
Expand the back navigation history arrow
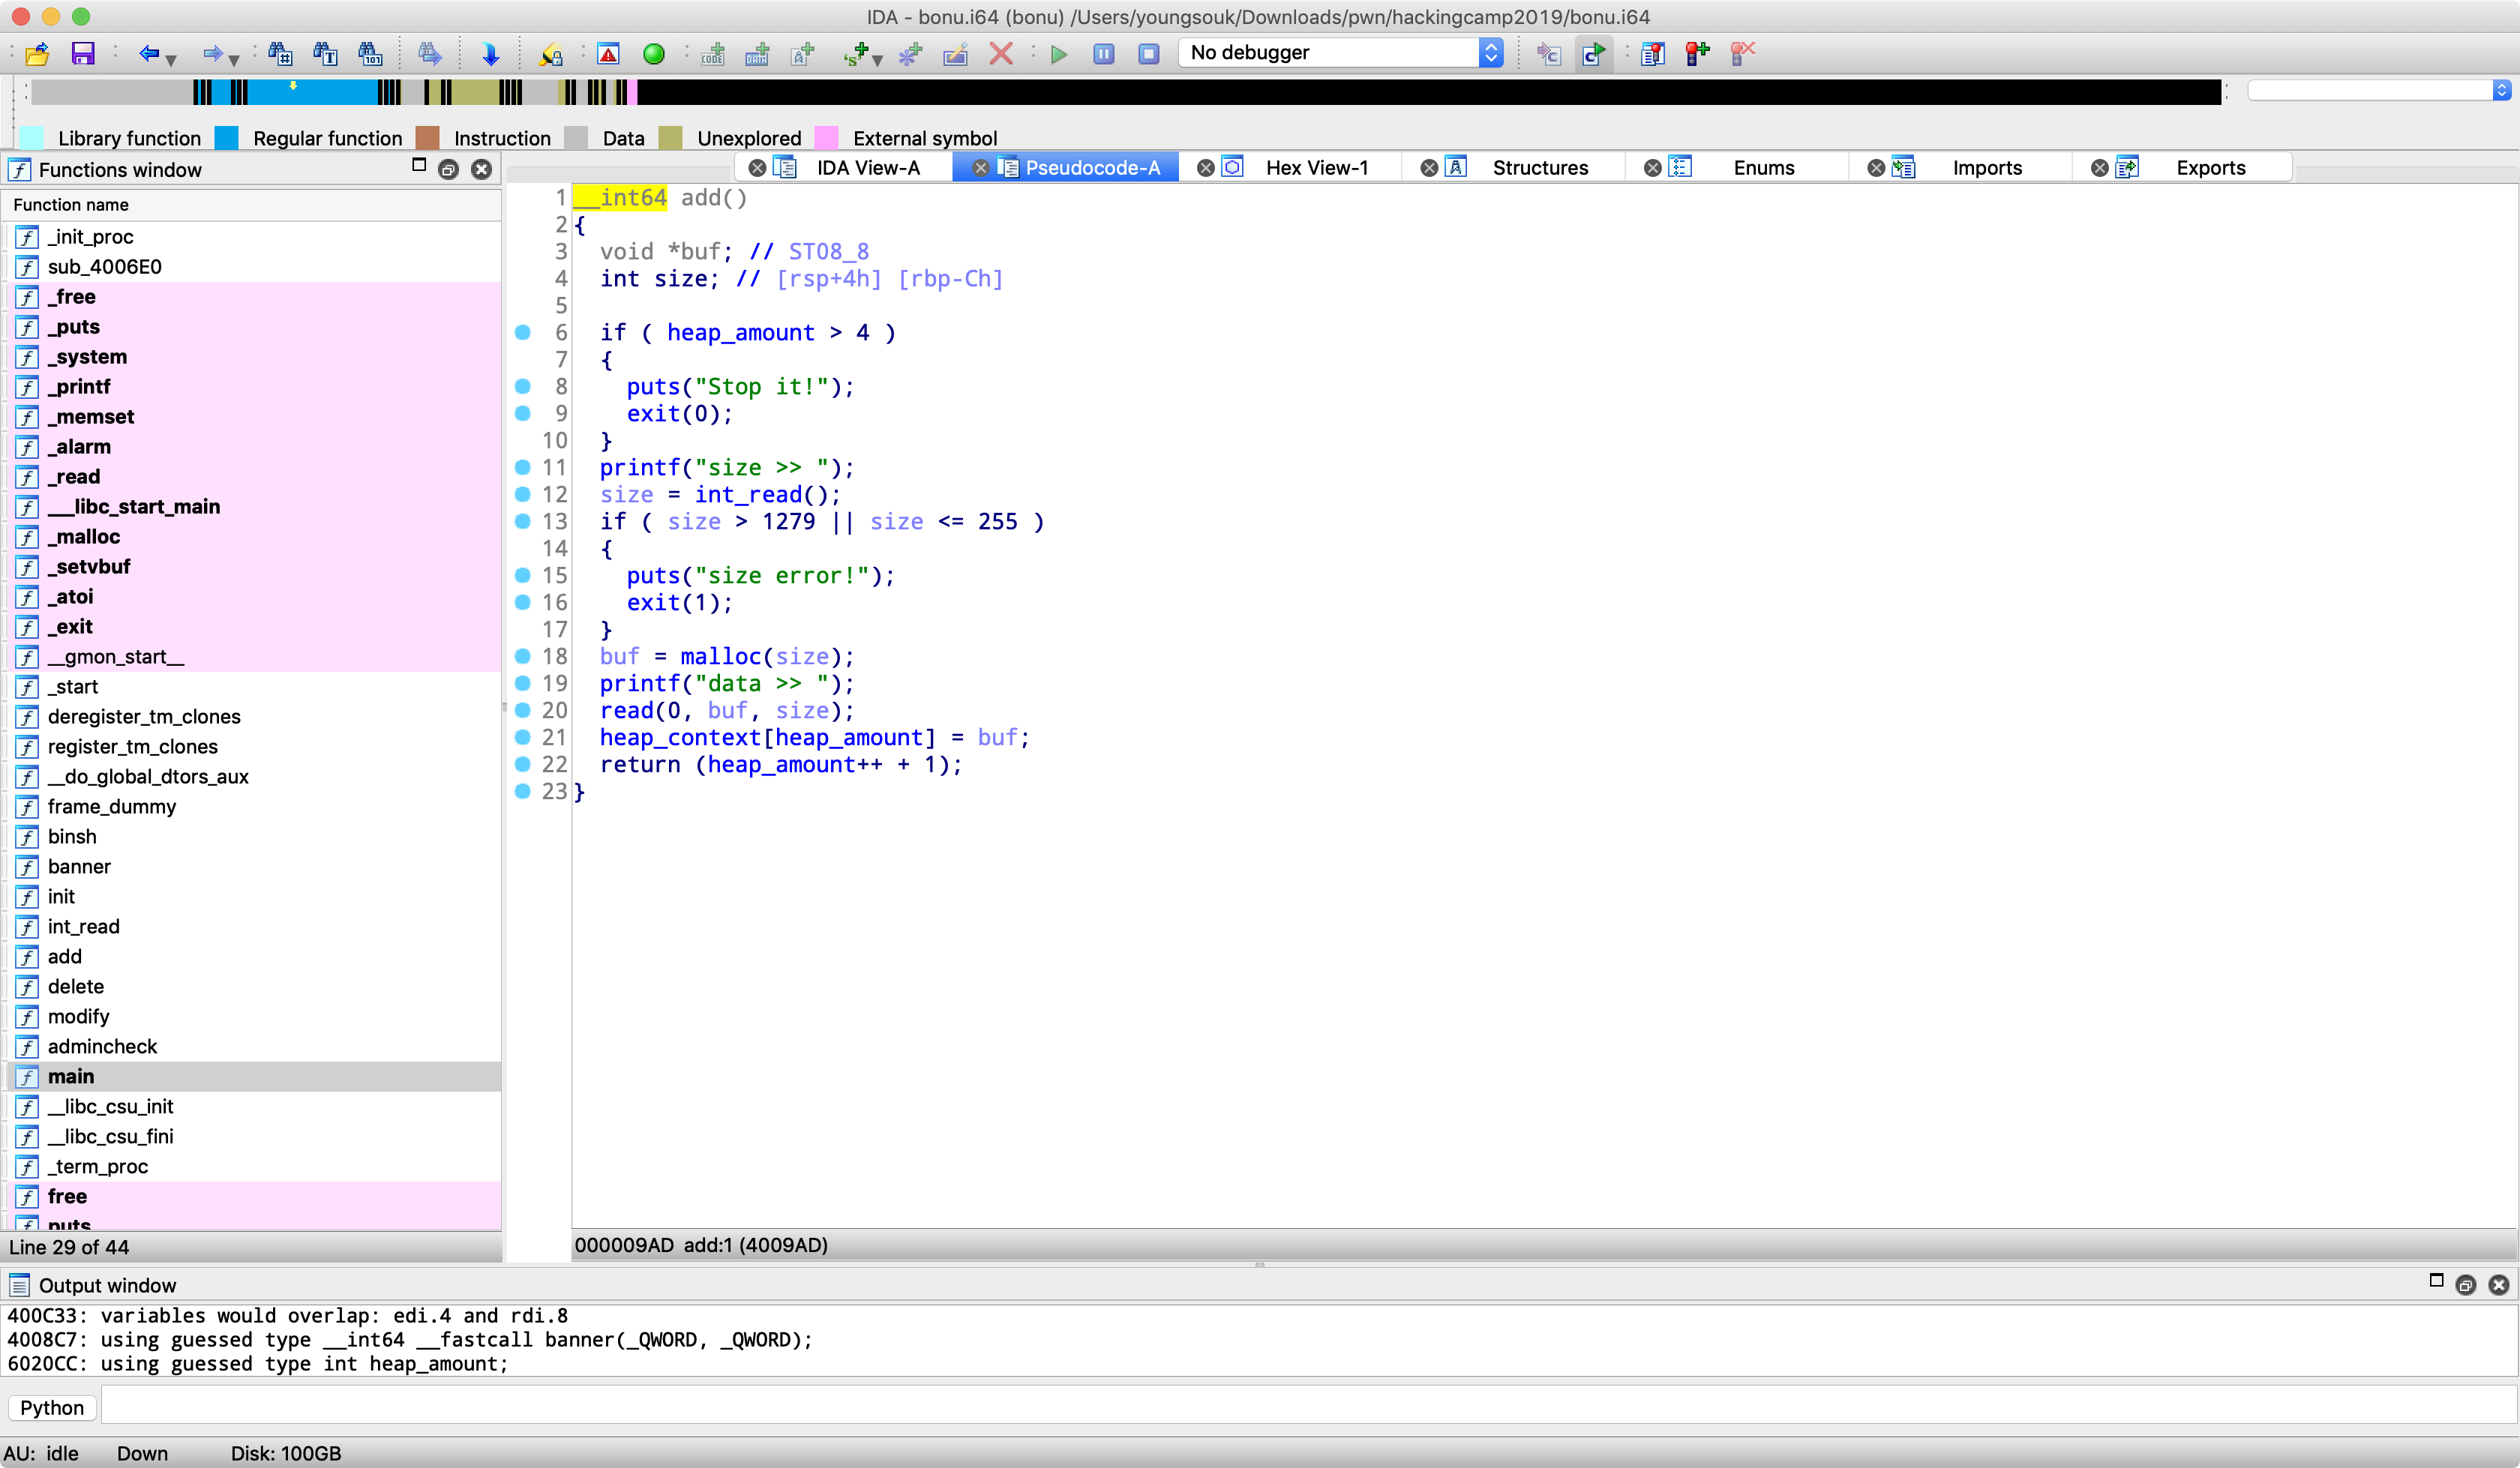[171, 60]
